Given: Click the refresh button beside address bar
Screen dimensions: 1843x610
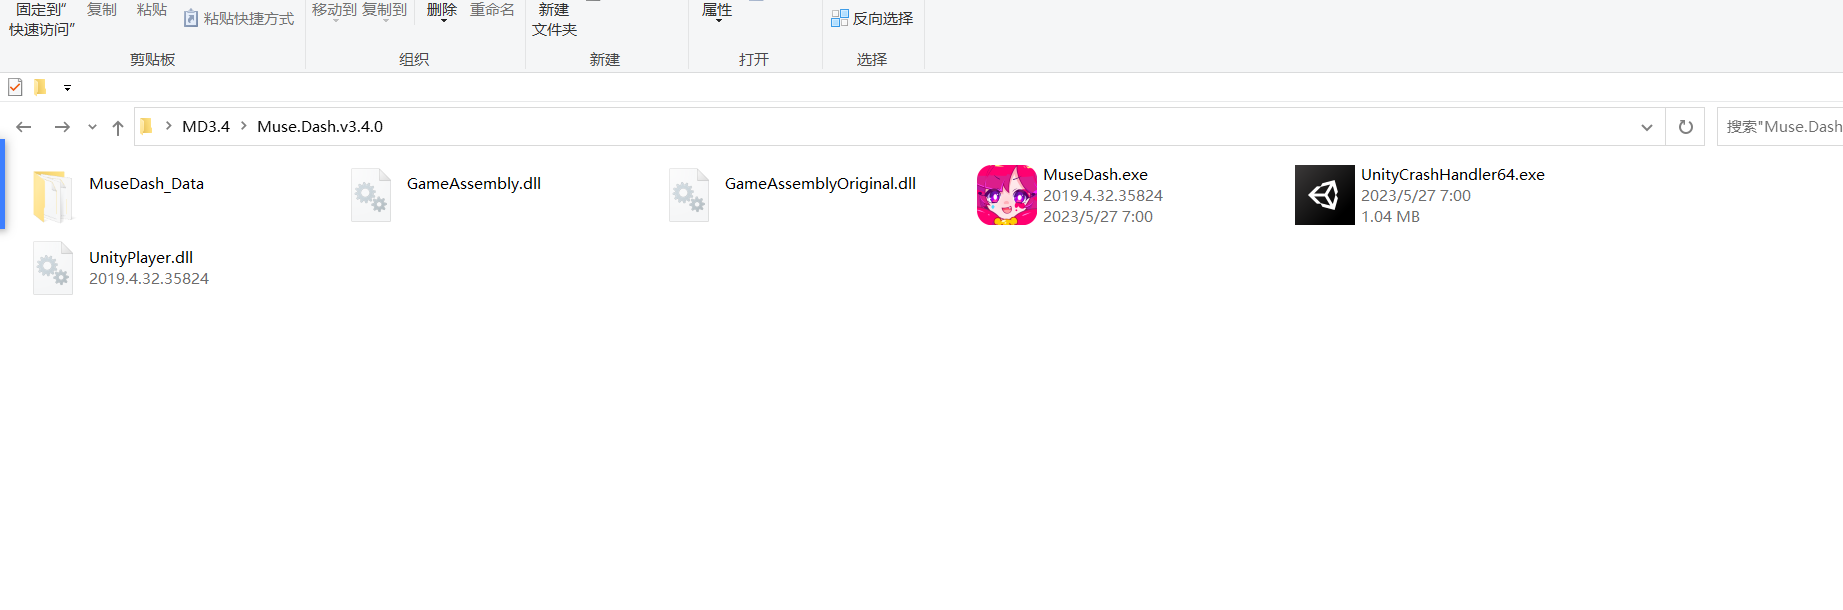Looking at the screenshot, I should tap(1685, 127).
